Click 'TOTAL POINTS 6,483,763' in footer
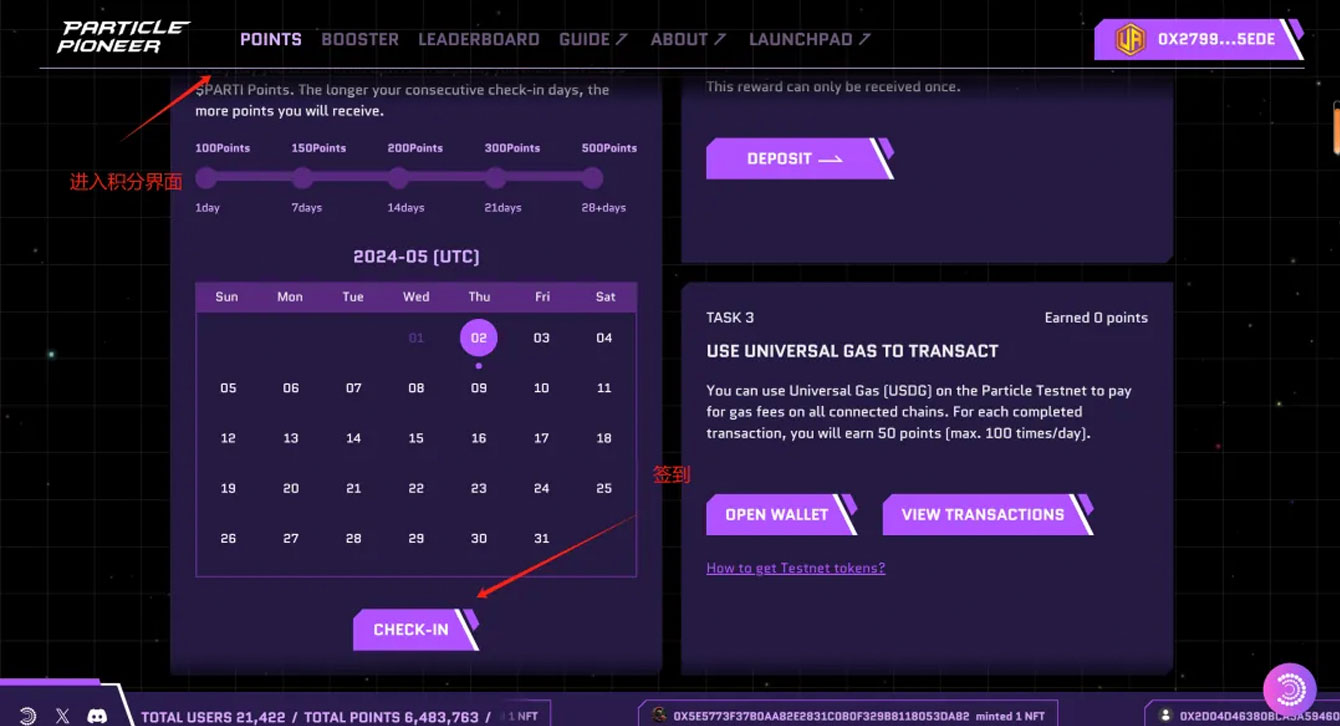The width and height of the screenshot is (1340, 726). click(391, 717)
